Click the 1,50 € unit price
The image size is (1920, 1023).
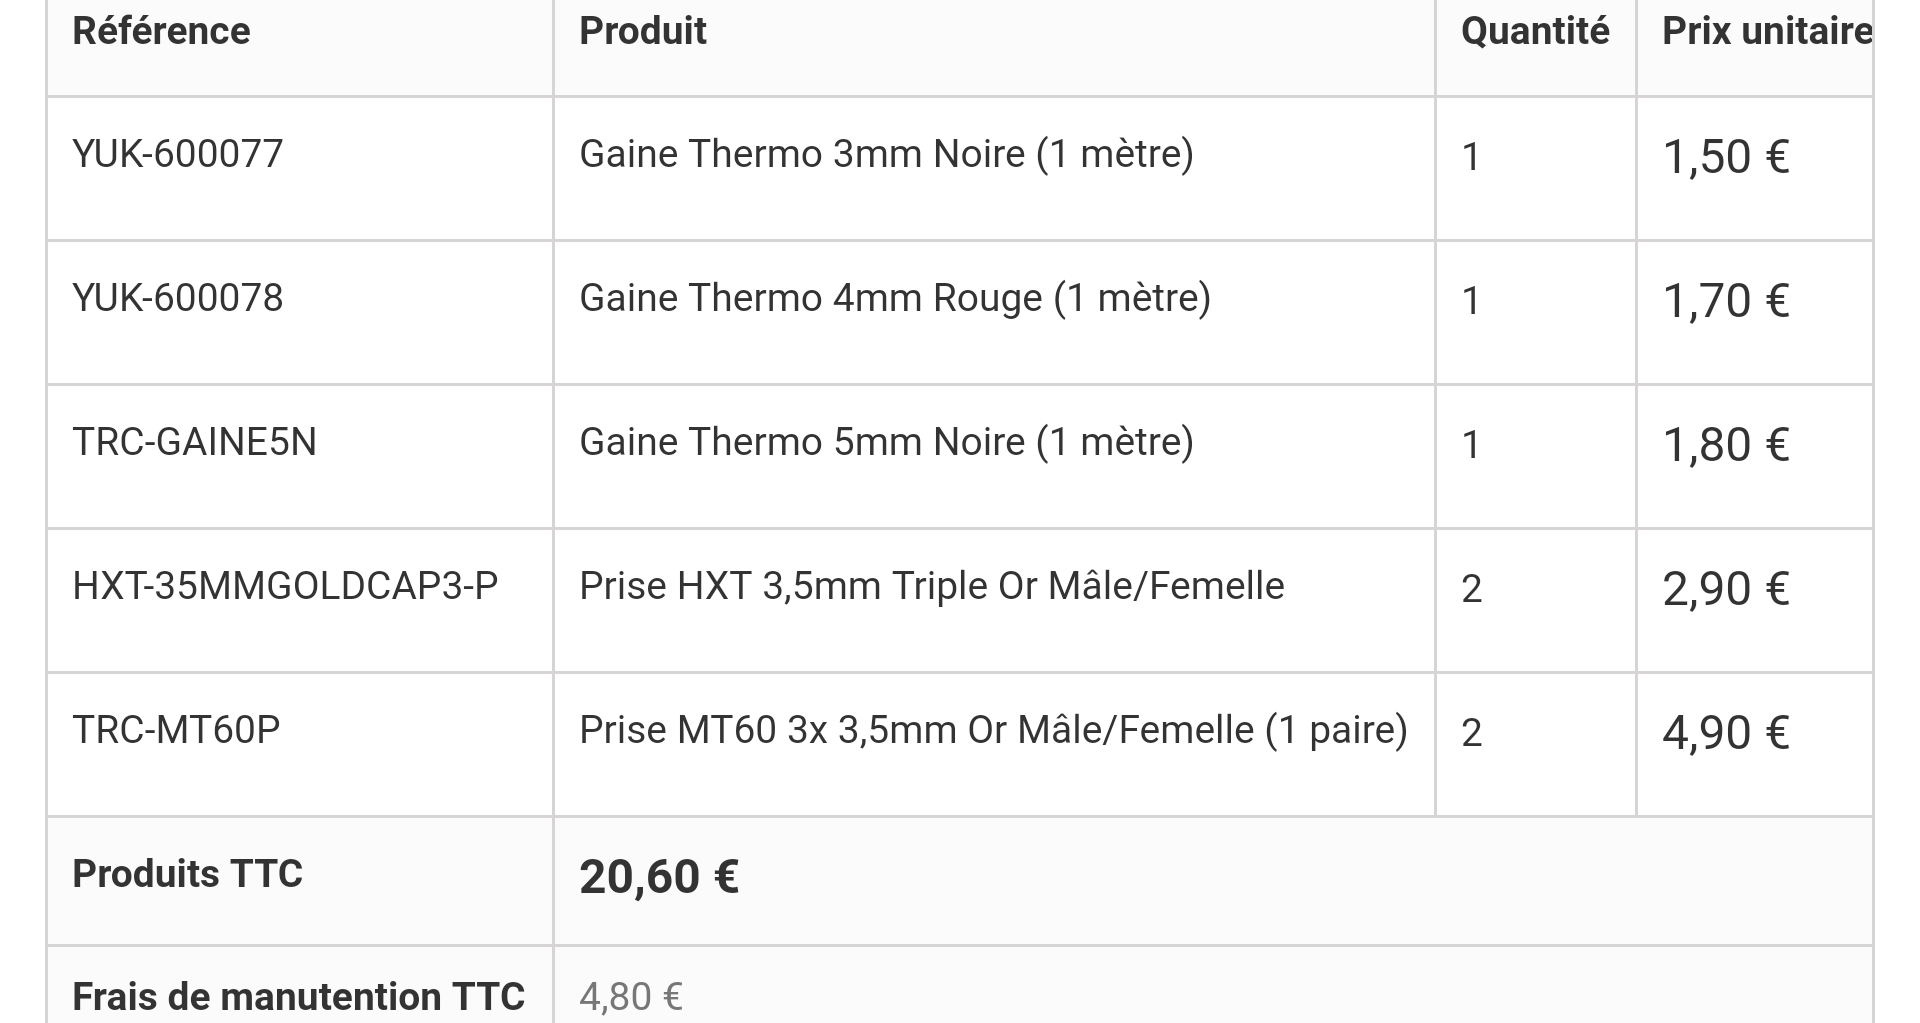(1725, 157)
